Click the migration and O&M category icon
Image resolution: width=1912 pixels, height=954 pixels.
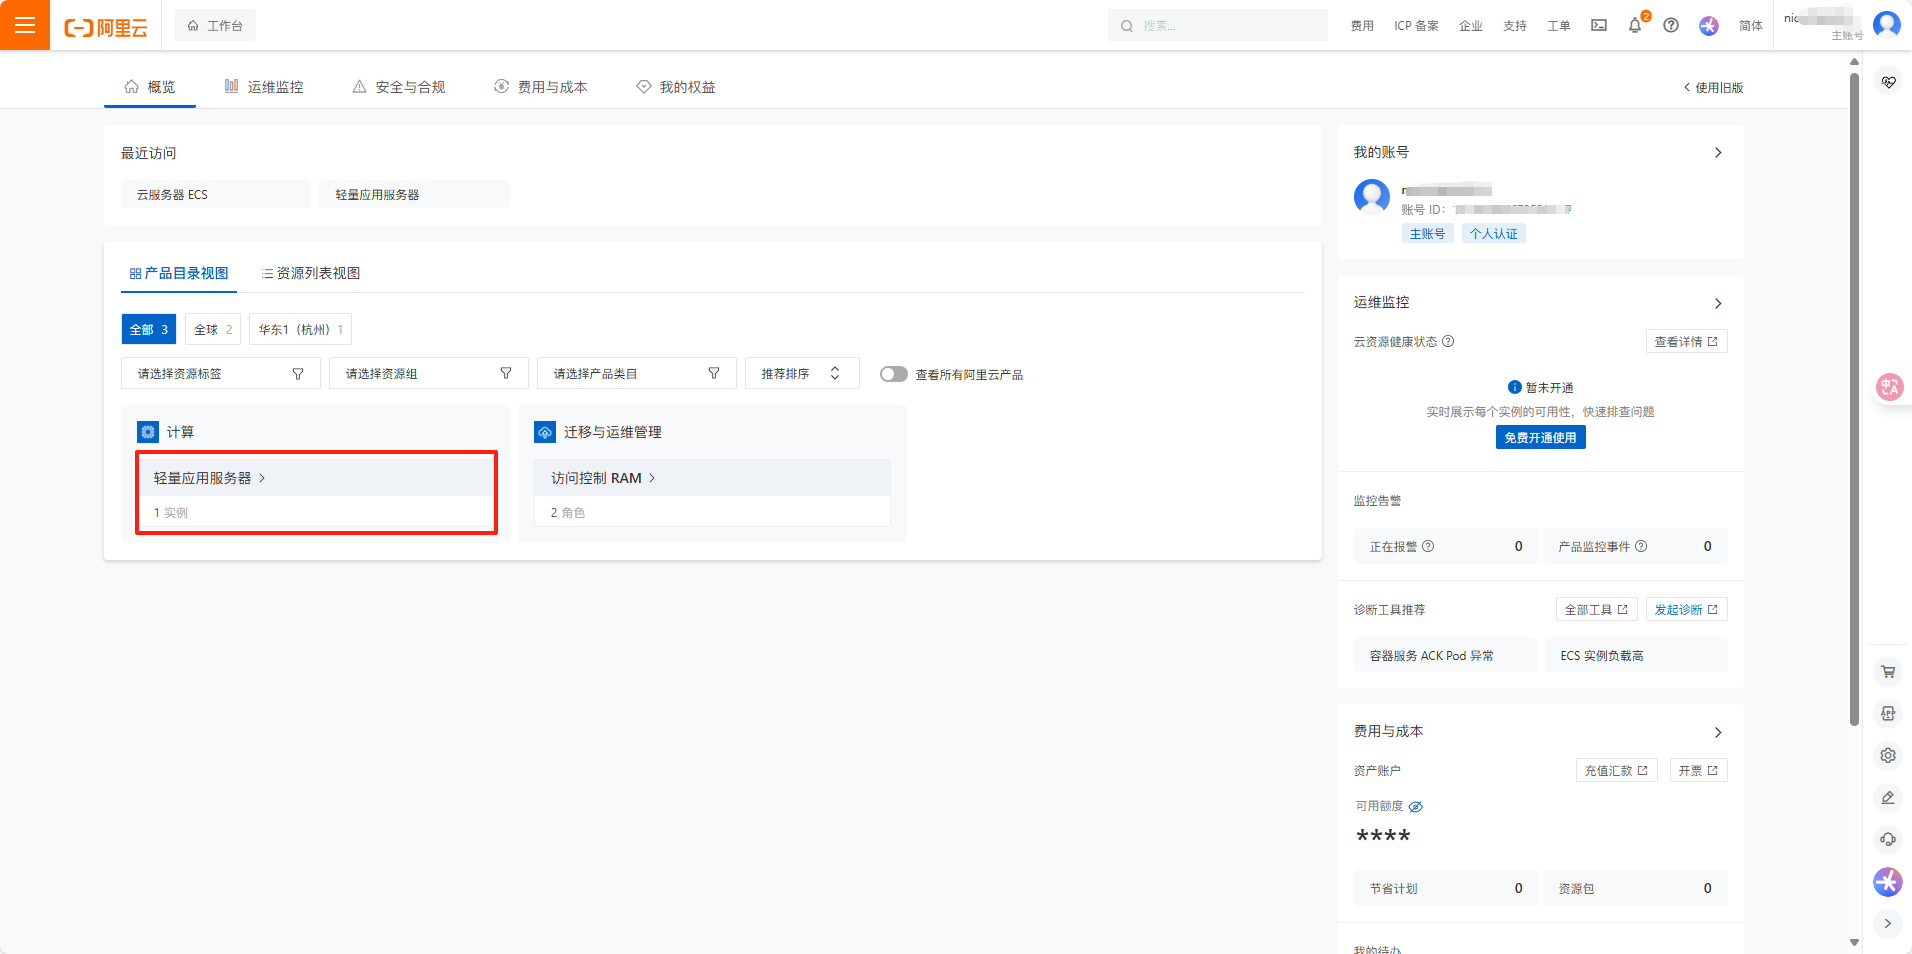coord(545,432)
